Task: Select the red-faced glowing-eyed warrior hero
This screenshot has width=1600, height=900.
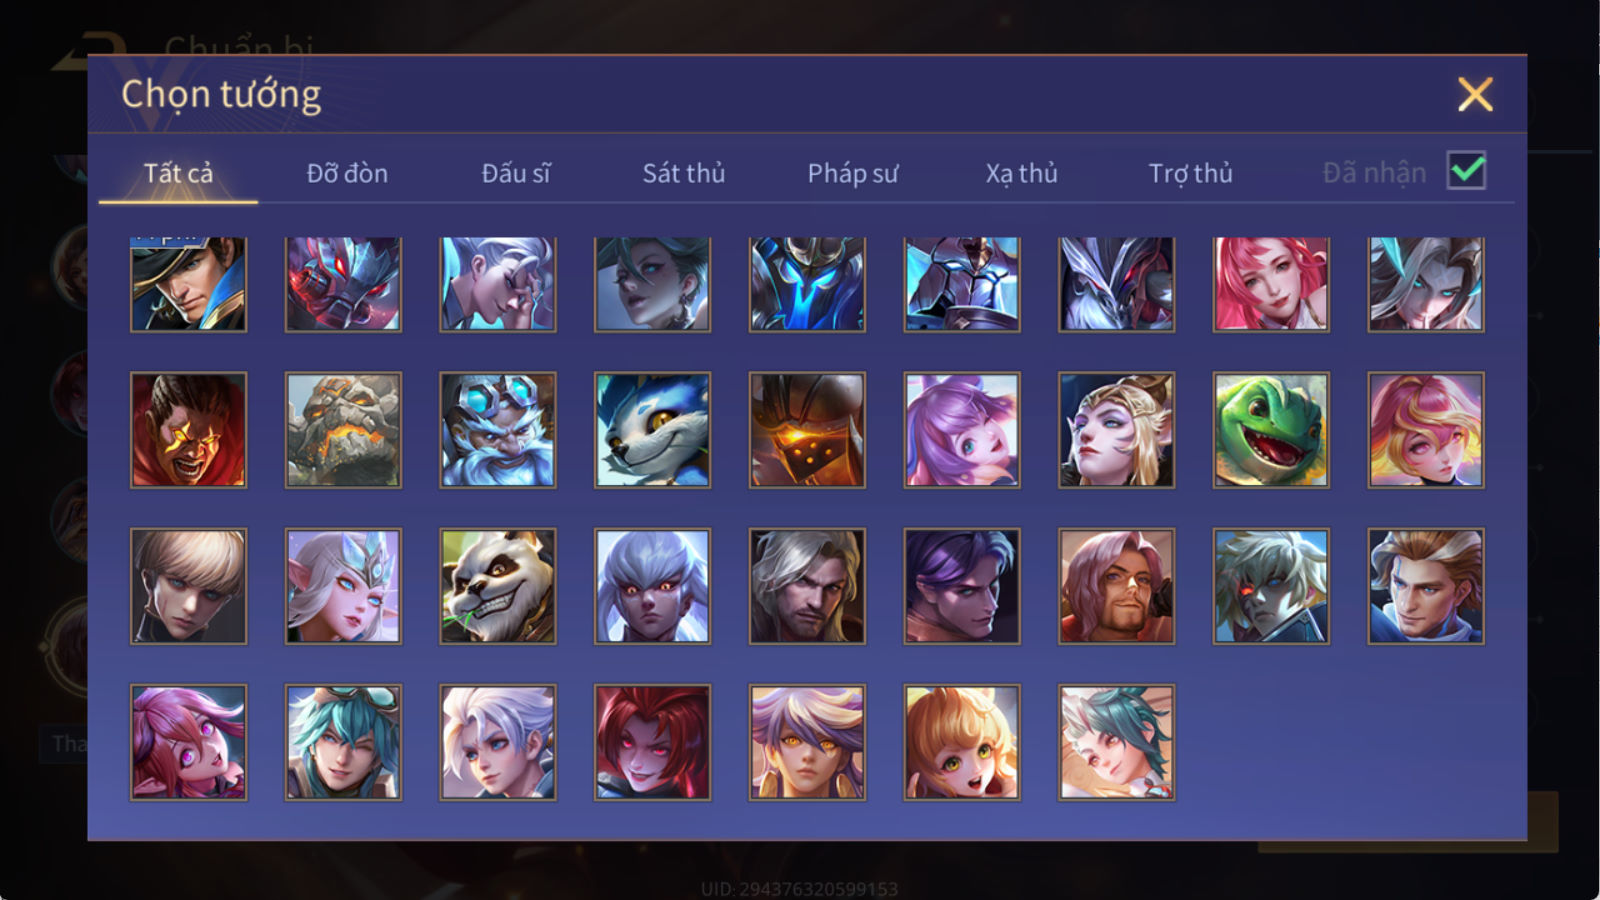Action: click(x=188, y=430)
